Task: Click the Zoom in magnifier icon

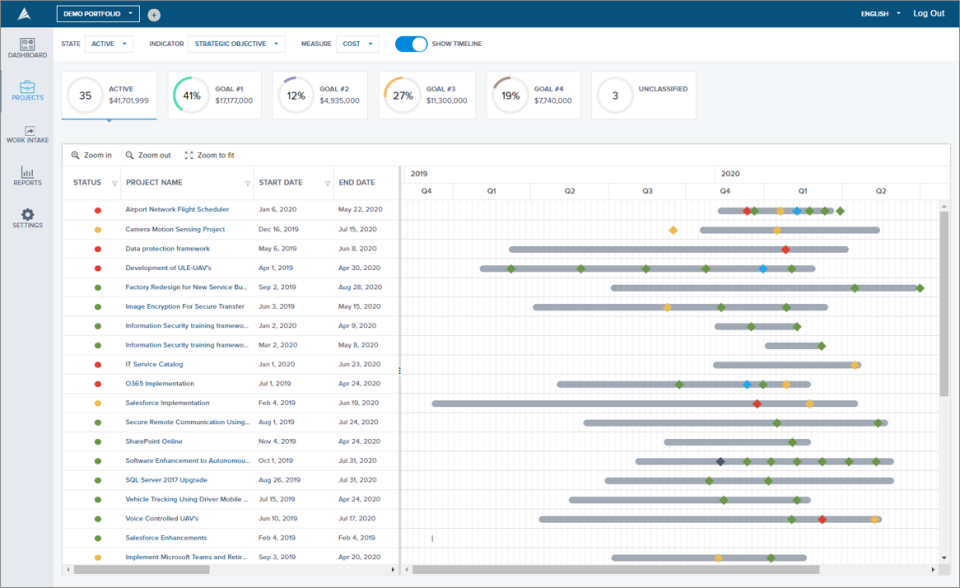Action: coord(75,156)
